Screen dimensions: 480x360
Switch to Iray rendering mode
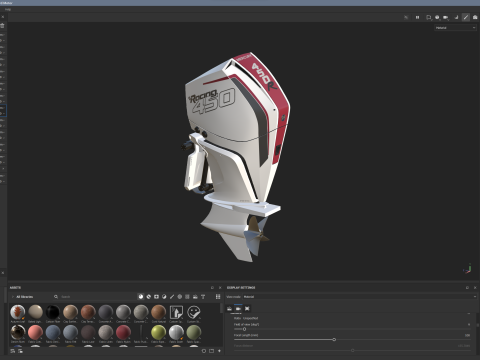coord(475,17)
